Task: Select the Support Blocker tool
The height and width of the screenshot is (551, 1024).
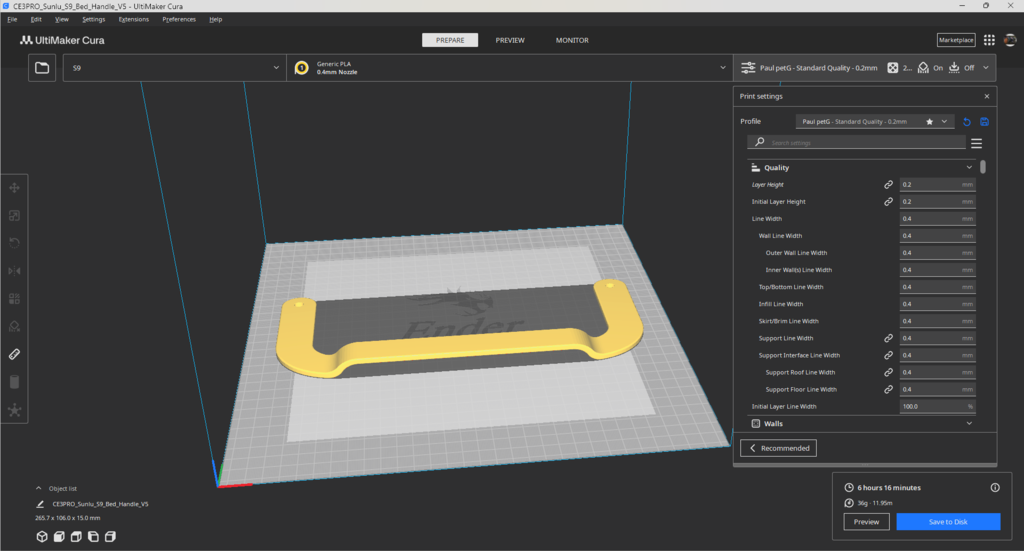Action: pos(14,326)
